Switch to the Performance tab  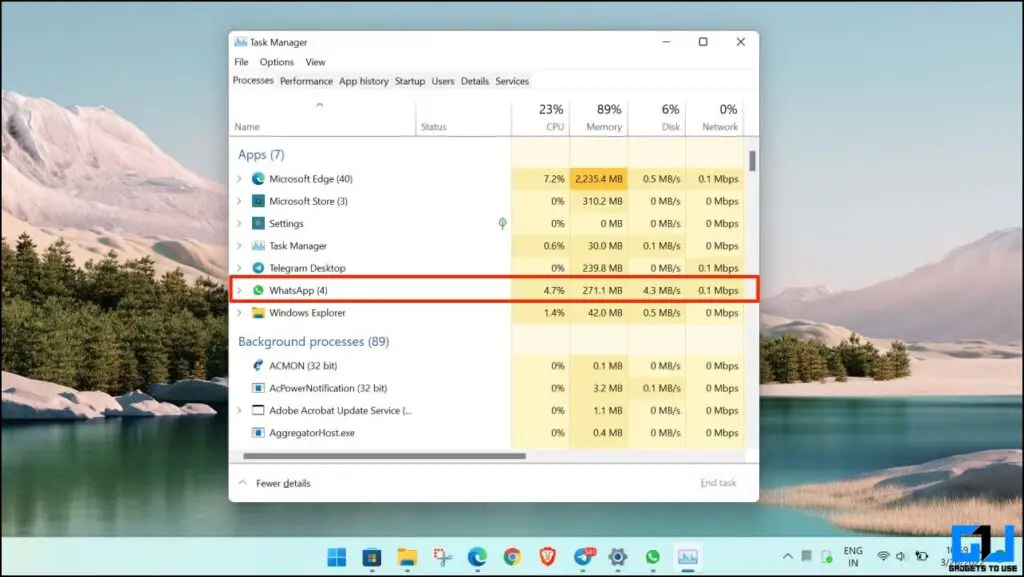[306, 81]
